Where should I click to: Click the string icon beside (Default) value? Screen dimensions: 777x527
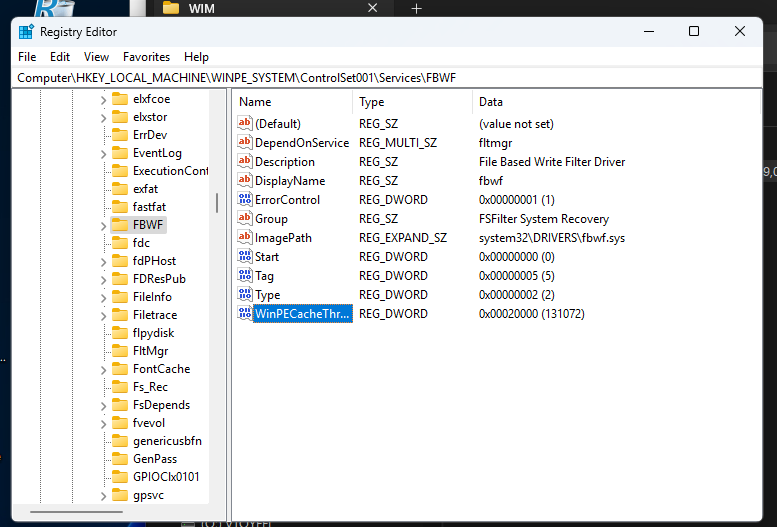245,123
